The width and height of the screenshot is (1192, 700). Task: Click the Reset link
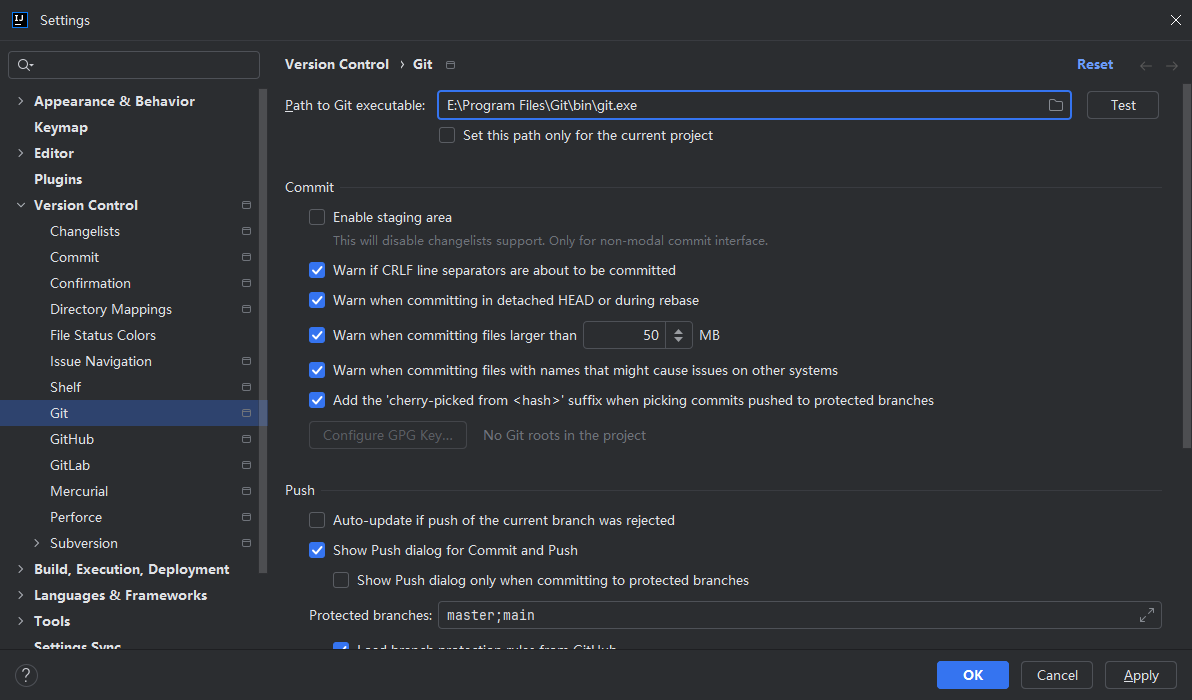click(x=1095, y=65)
